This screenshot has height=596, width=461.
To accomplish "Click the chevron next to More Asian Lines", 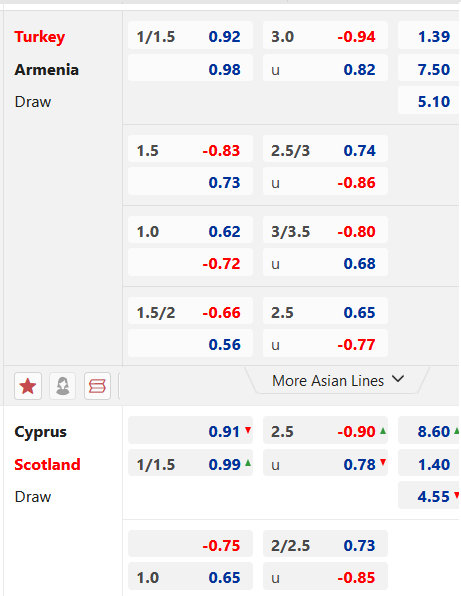I will tap(398, 379).
